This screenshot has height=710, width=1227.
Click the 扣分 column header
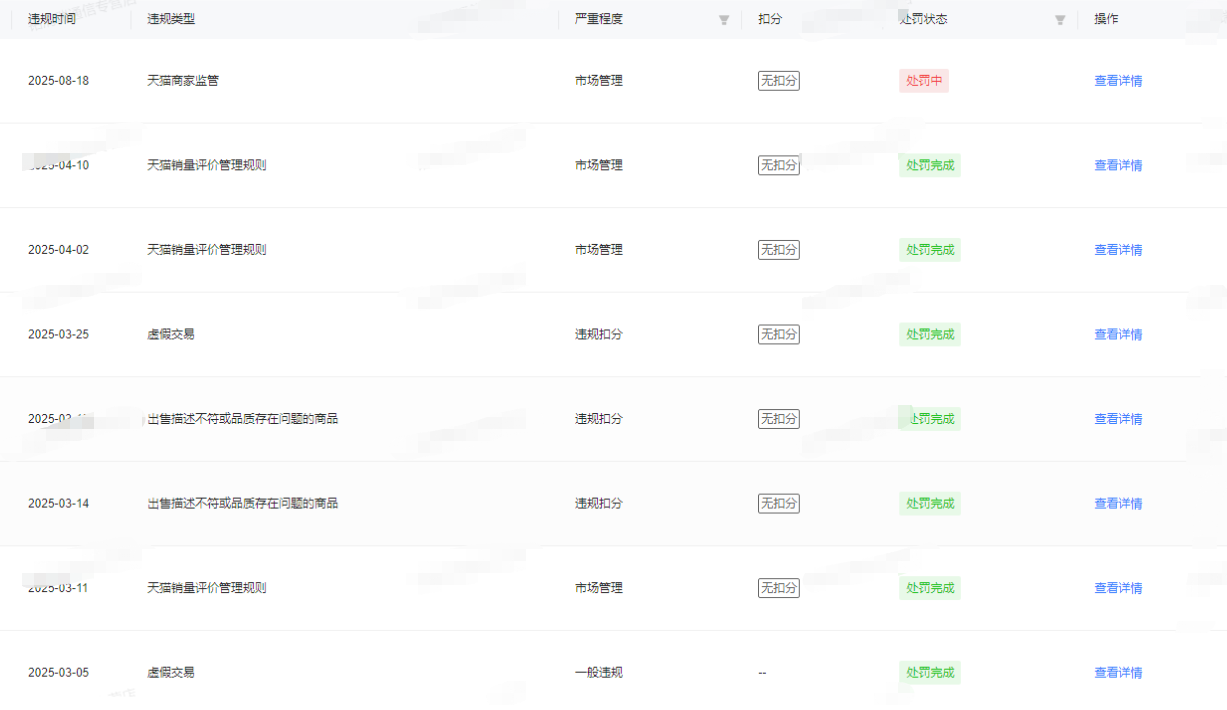coord(770,19)
